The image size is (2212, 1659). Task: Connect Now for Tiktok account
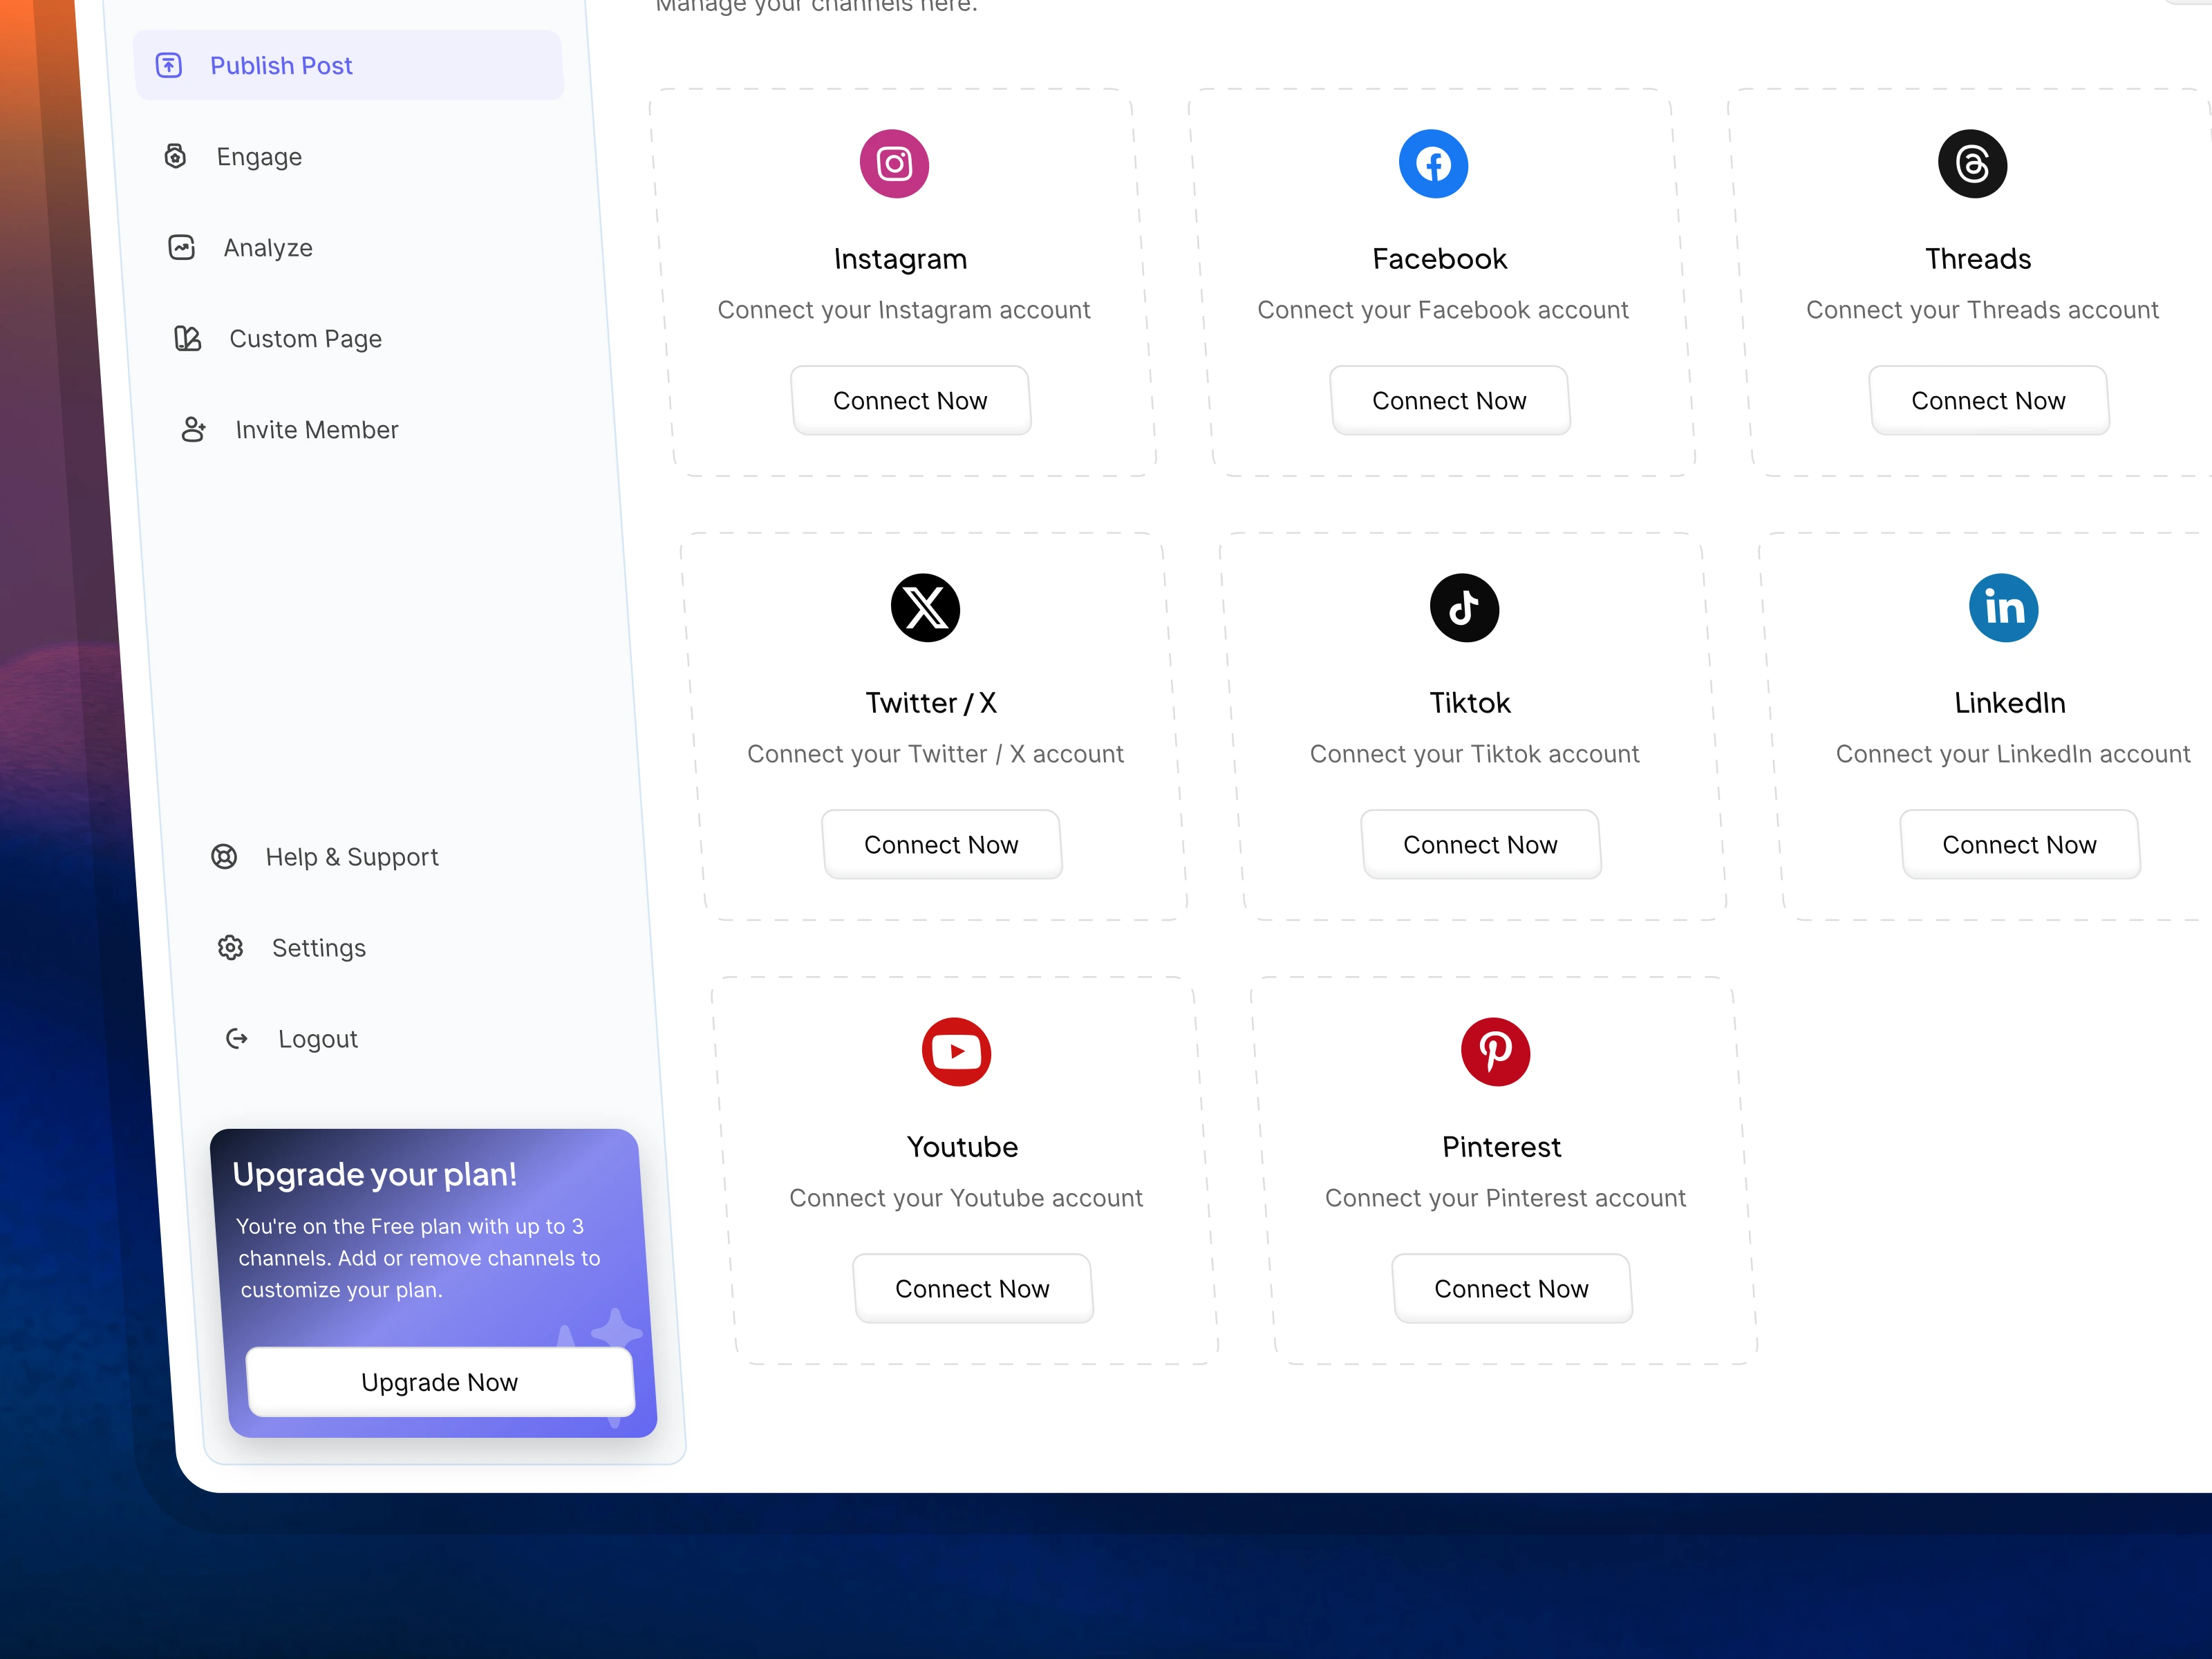(1480, 845)
